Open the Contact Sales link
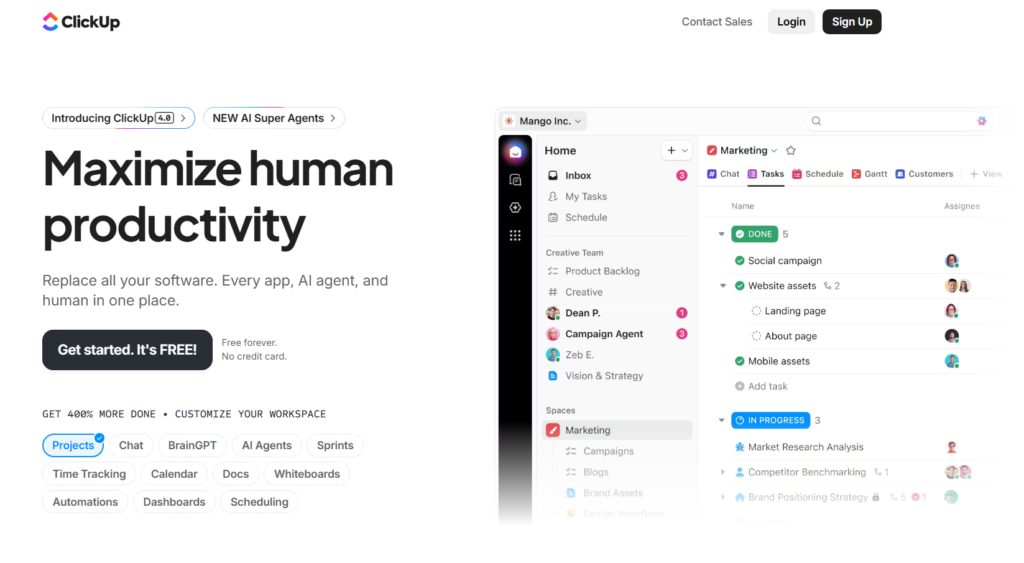The image size is (1024, 563). click(716, 22)
